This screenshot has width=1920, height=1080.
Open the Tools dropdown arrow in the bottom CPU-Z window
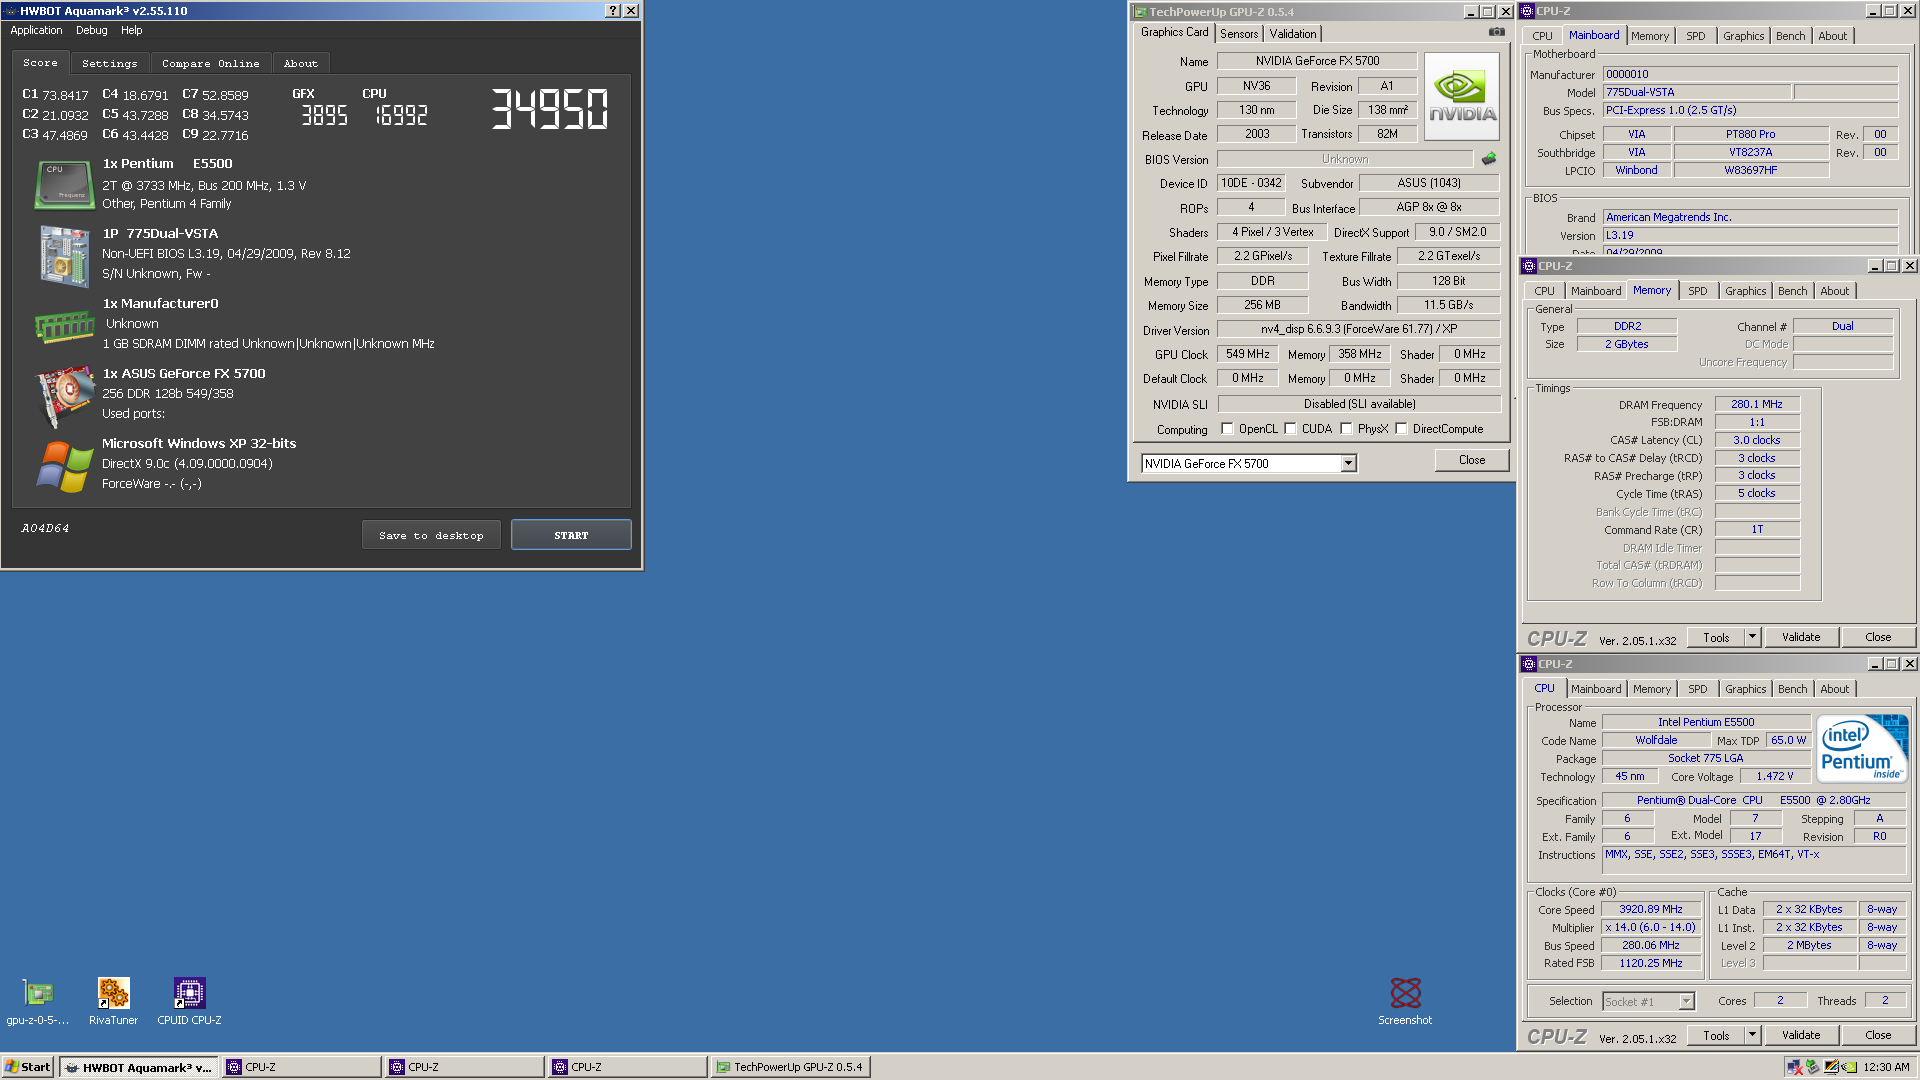(1752, 1035)
